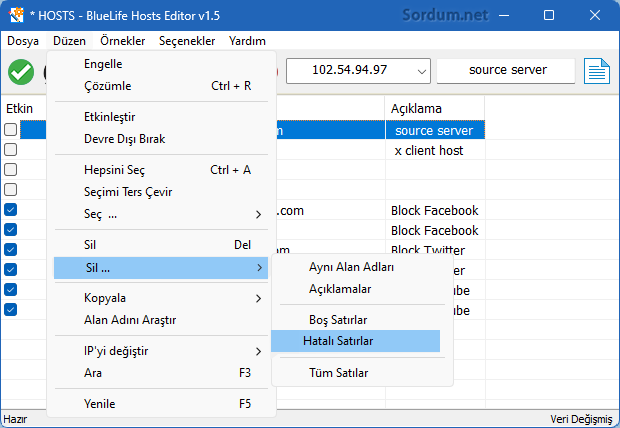
Task: Choose Ara from the menu
Action: [x=161, y=373]
